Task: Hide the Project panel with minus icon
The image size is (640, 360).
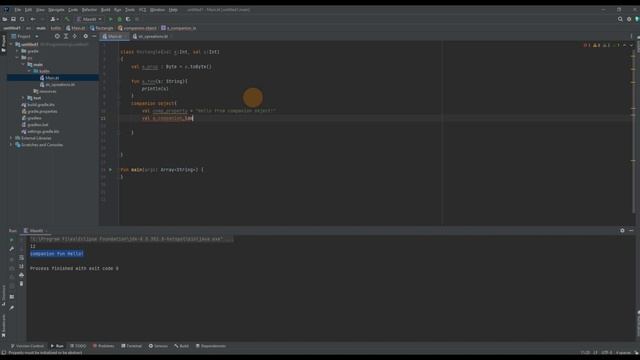Action: click(x=94, y=36)
